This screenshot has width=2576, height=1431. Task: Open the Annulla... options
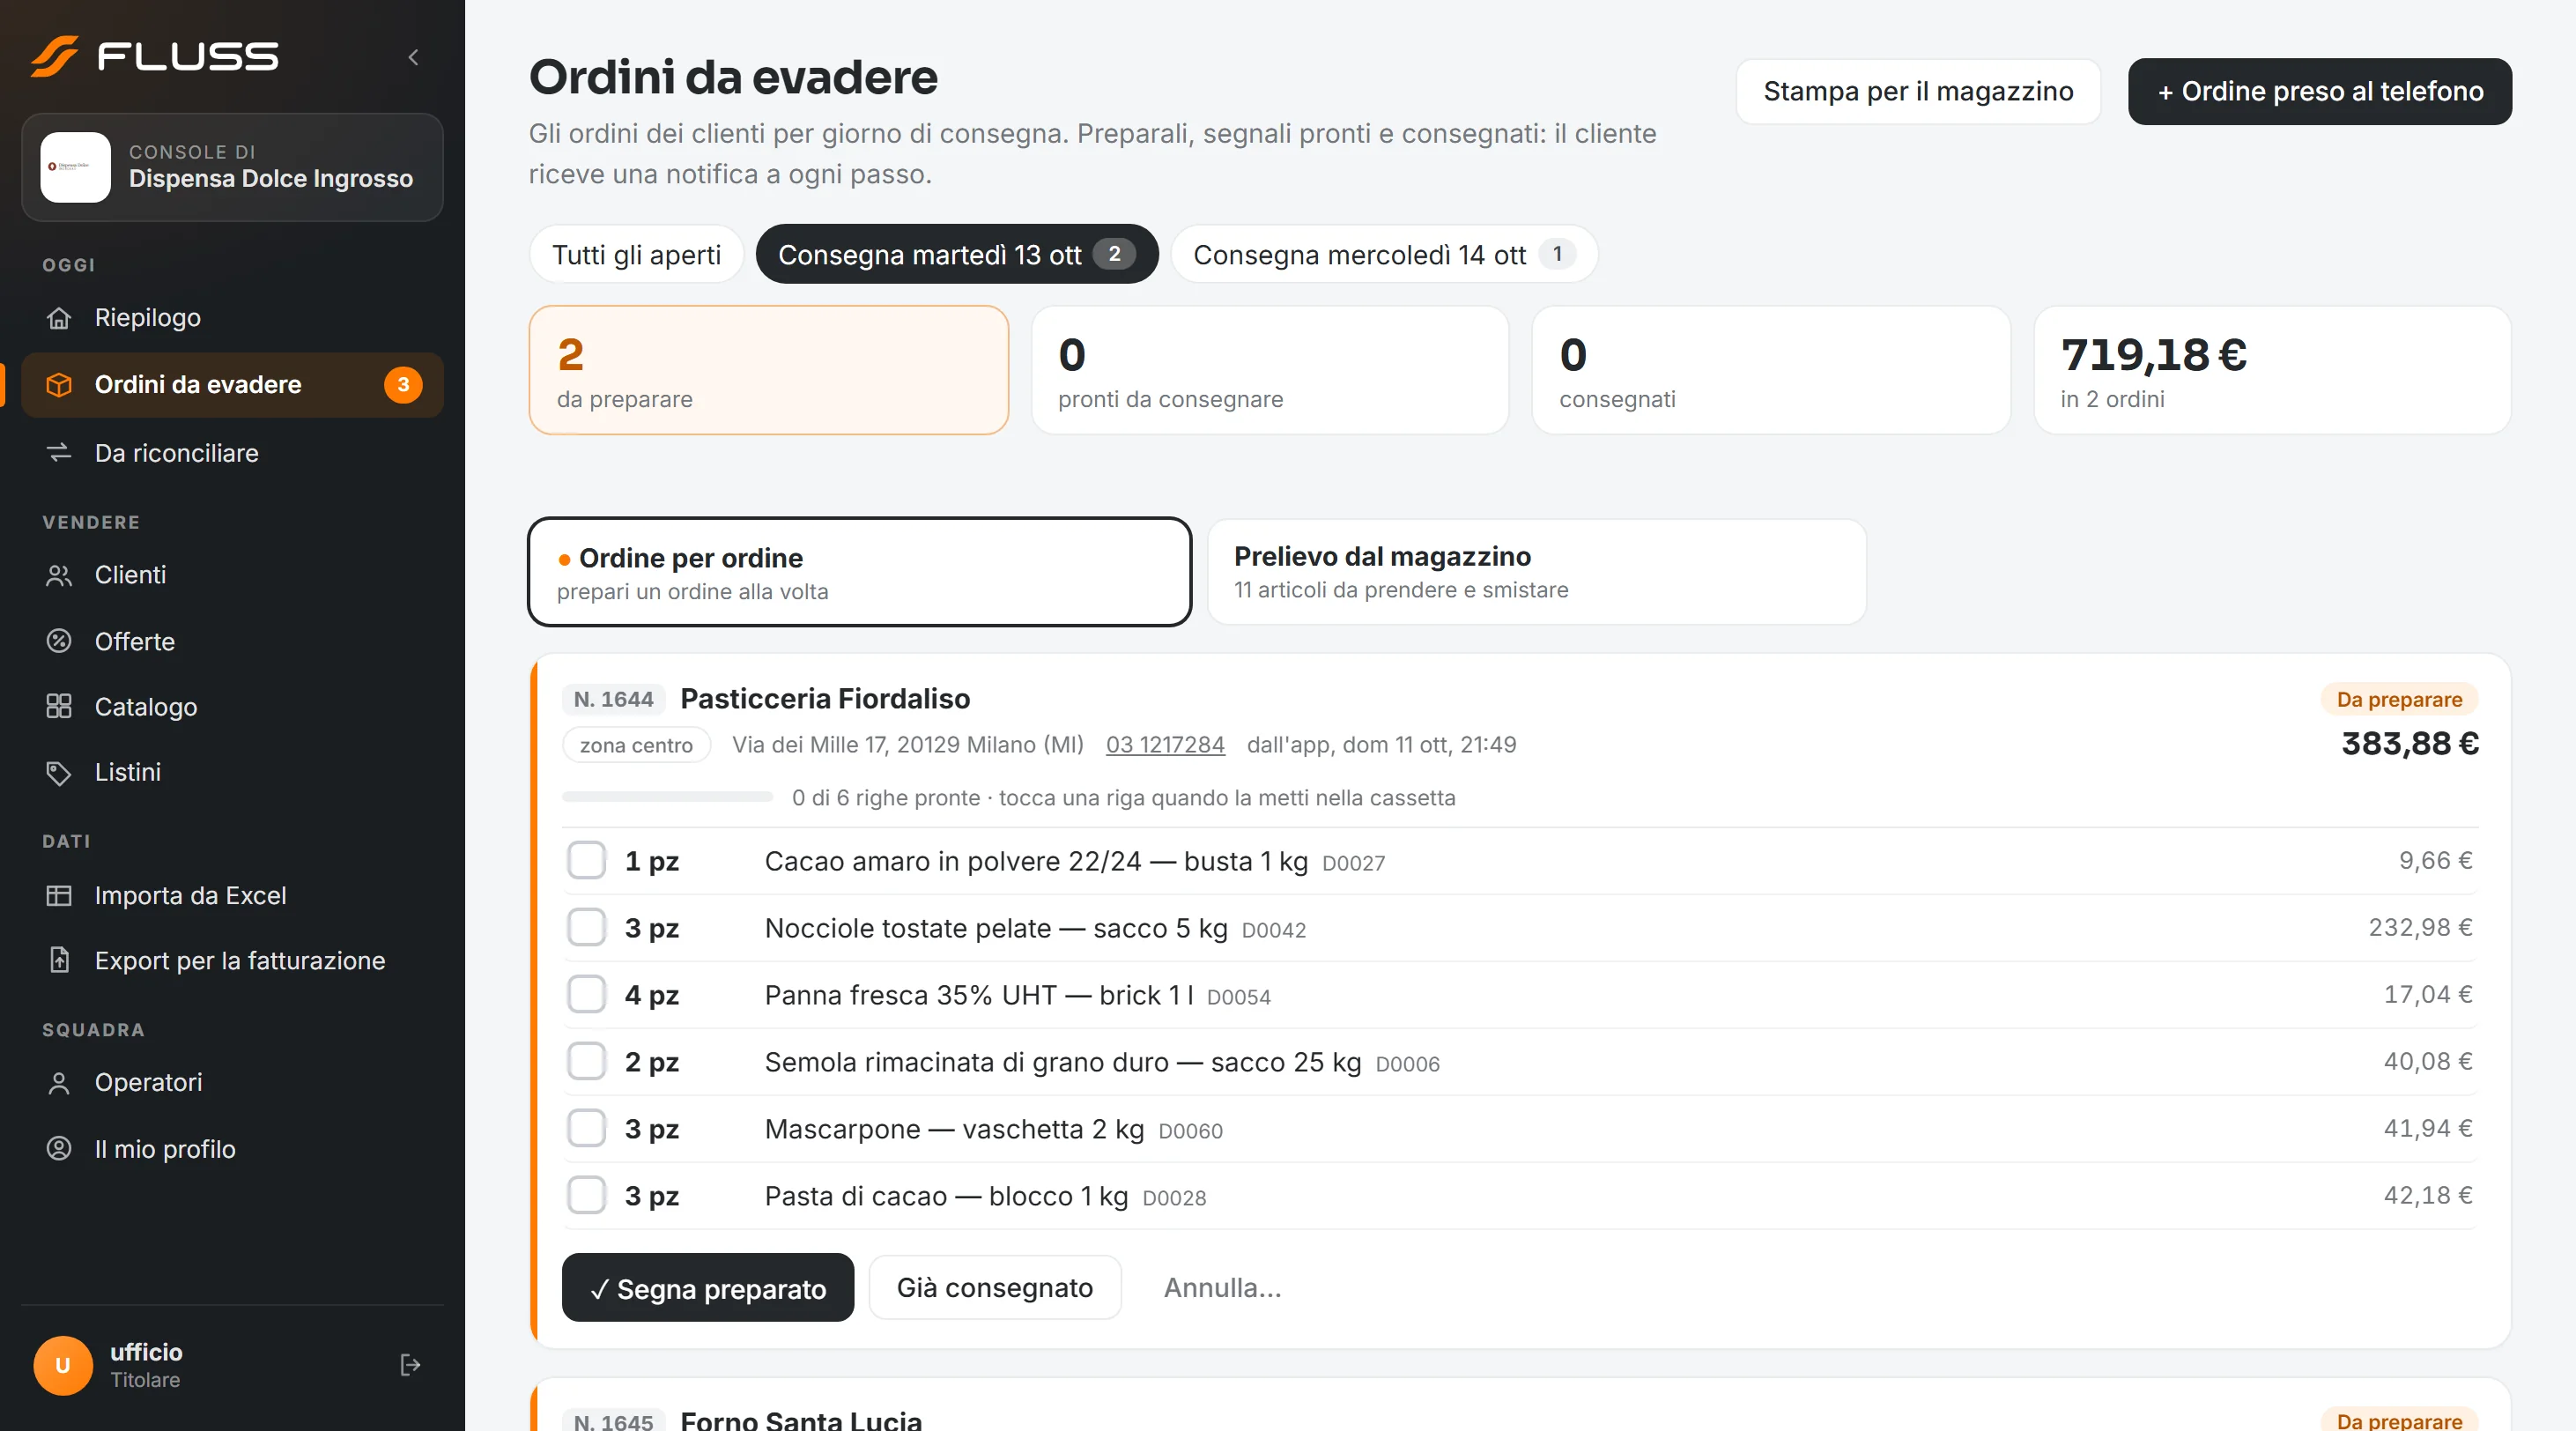1222,1288
